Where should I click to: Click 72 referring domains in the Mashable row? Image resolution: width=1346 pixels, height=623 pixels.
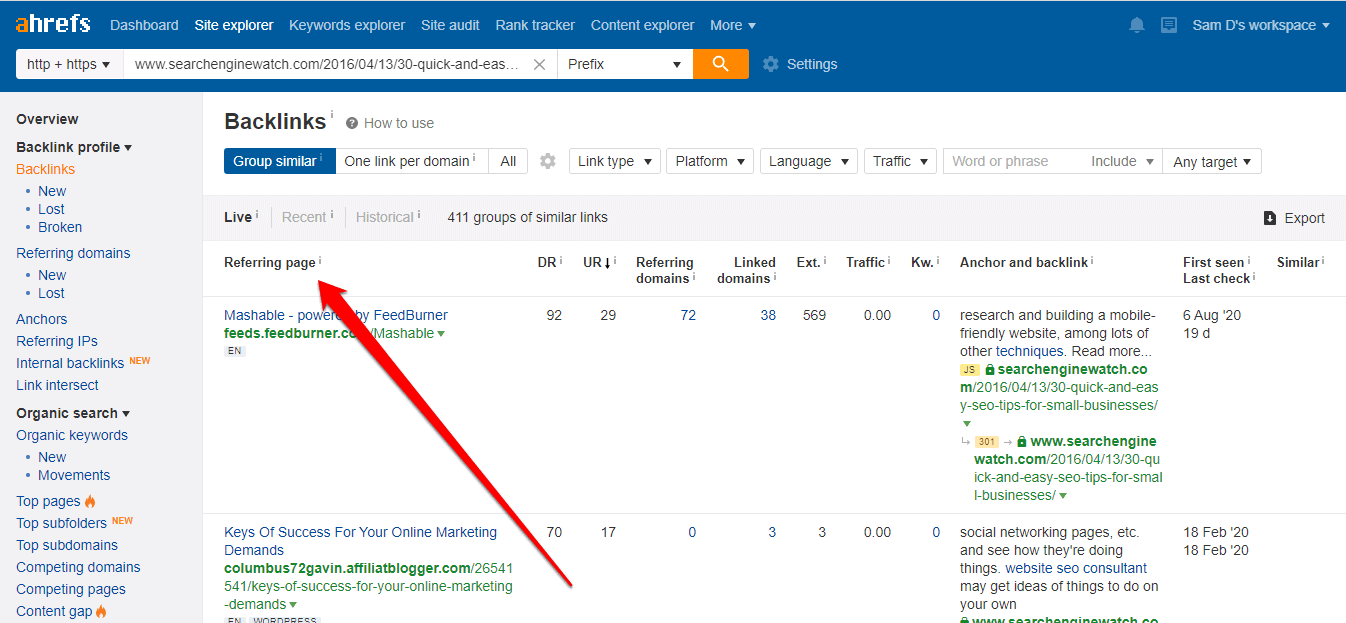pyautogui.click(x=688, y=315)
